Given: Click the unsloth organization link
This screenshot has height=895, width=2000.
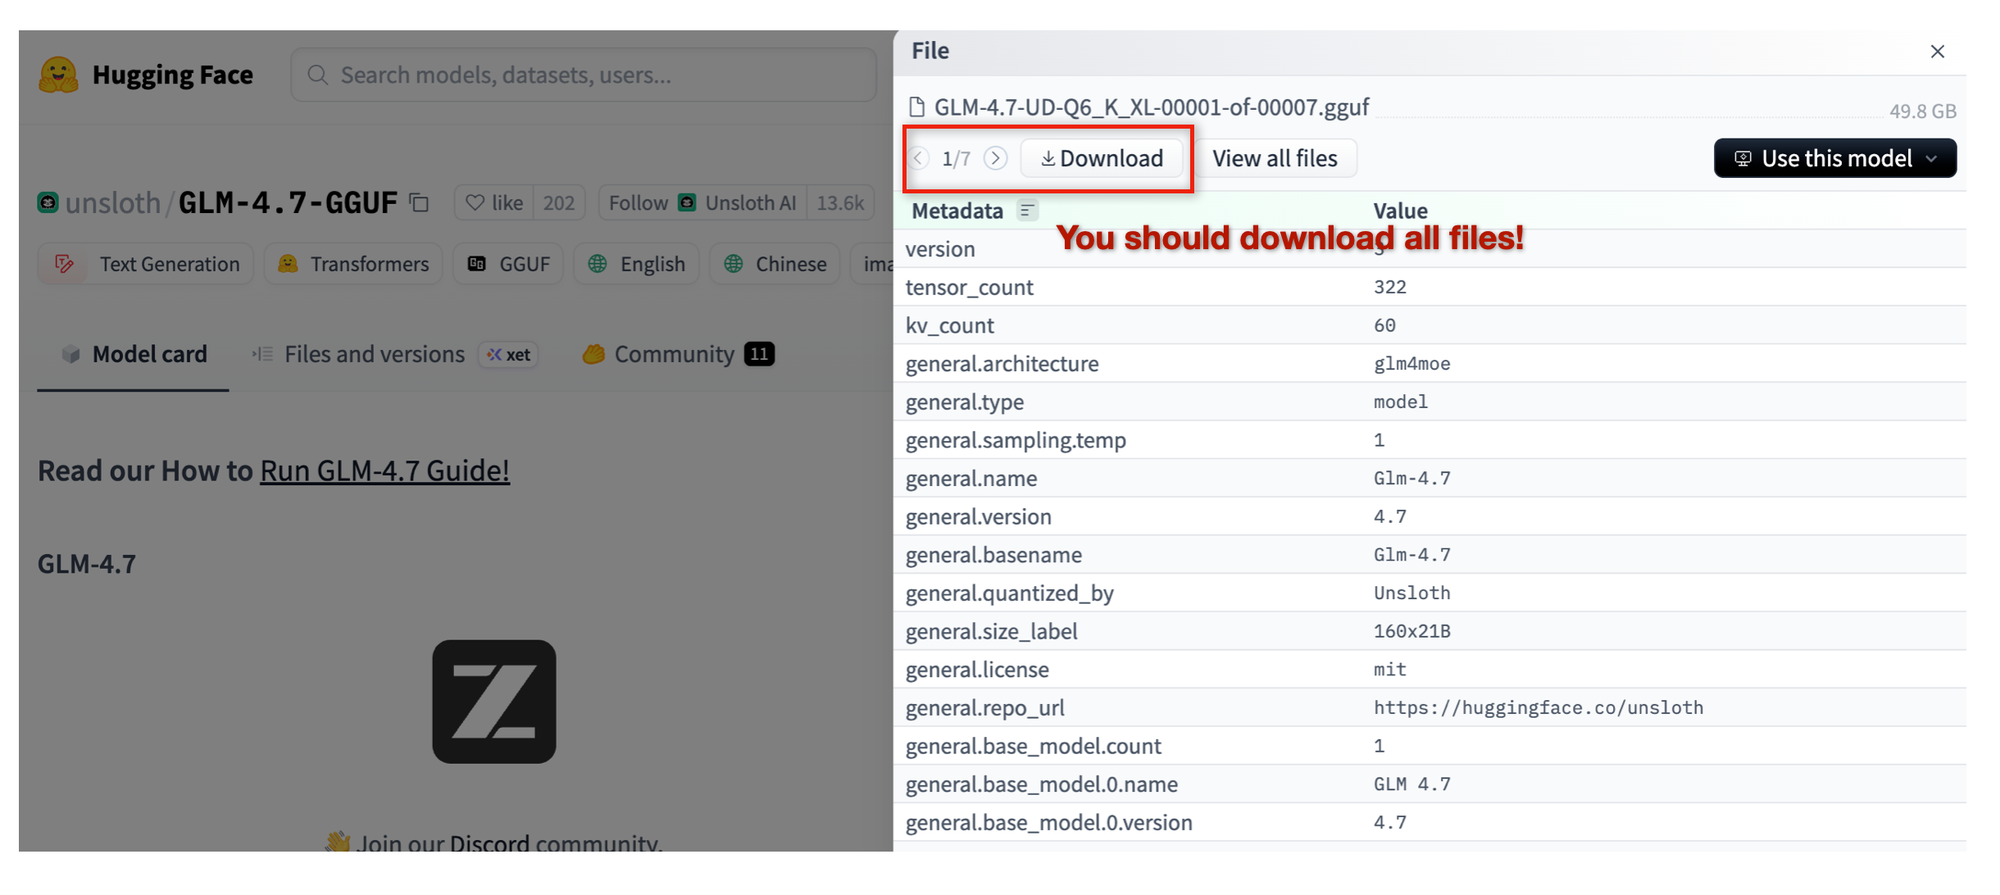Looking at the screenshot, I should tap(112, 203).
